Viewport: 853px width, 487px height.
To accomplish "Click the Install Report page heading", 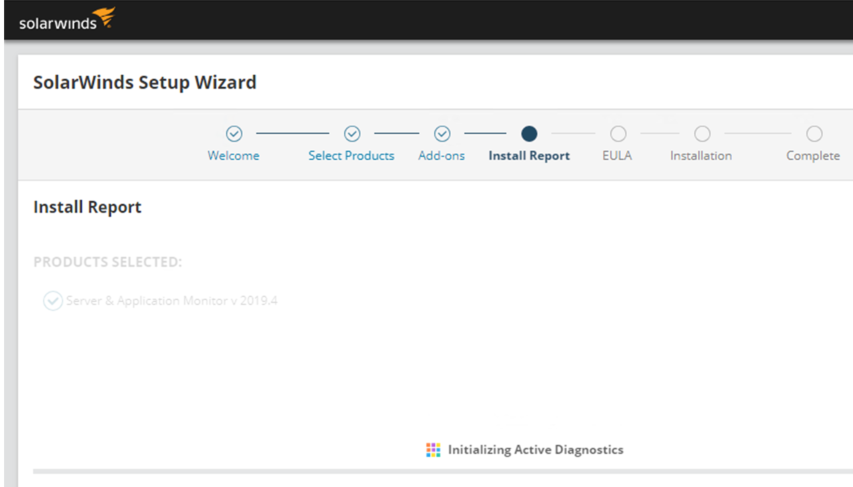I will pyautogui.click(x=87, y=207).
